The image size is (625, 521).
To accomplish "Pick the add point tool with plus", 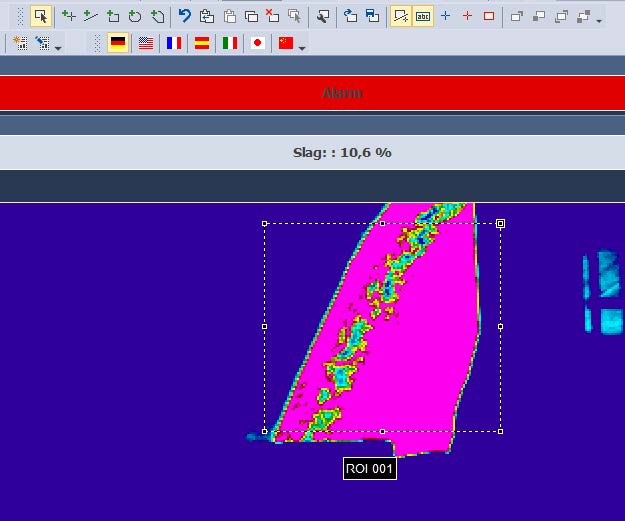I will (x=68, y=16).
